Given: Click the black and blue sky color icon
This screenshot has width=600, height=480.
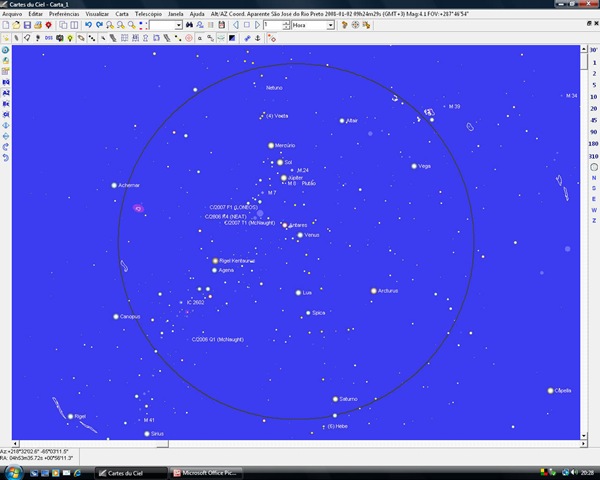Looking at the screenshot, I should (x=232, y=38).
